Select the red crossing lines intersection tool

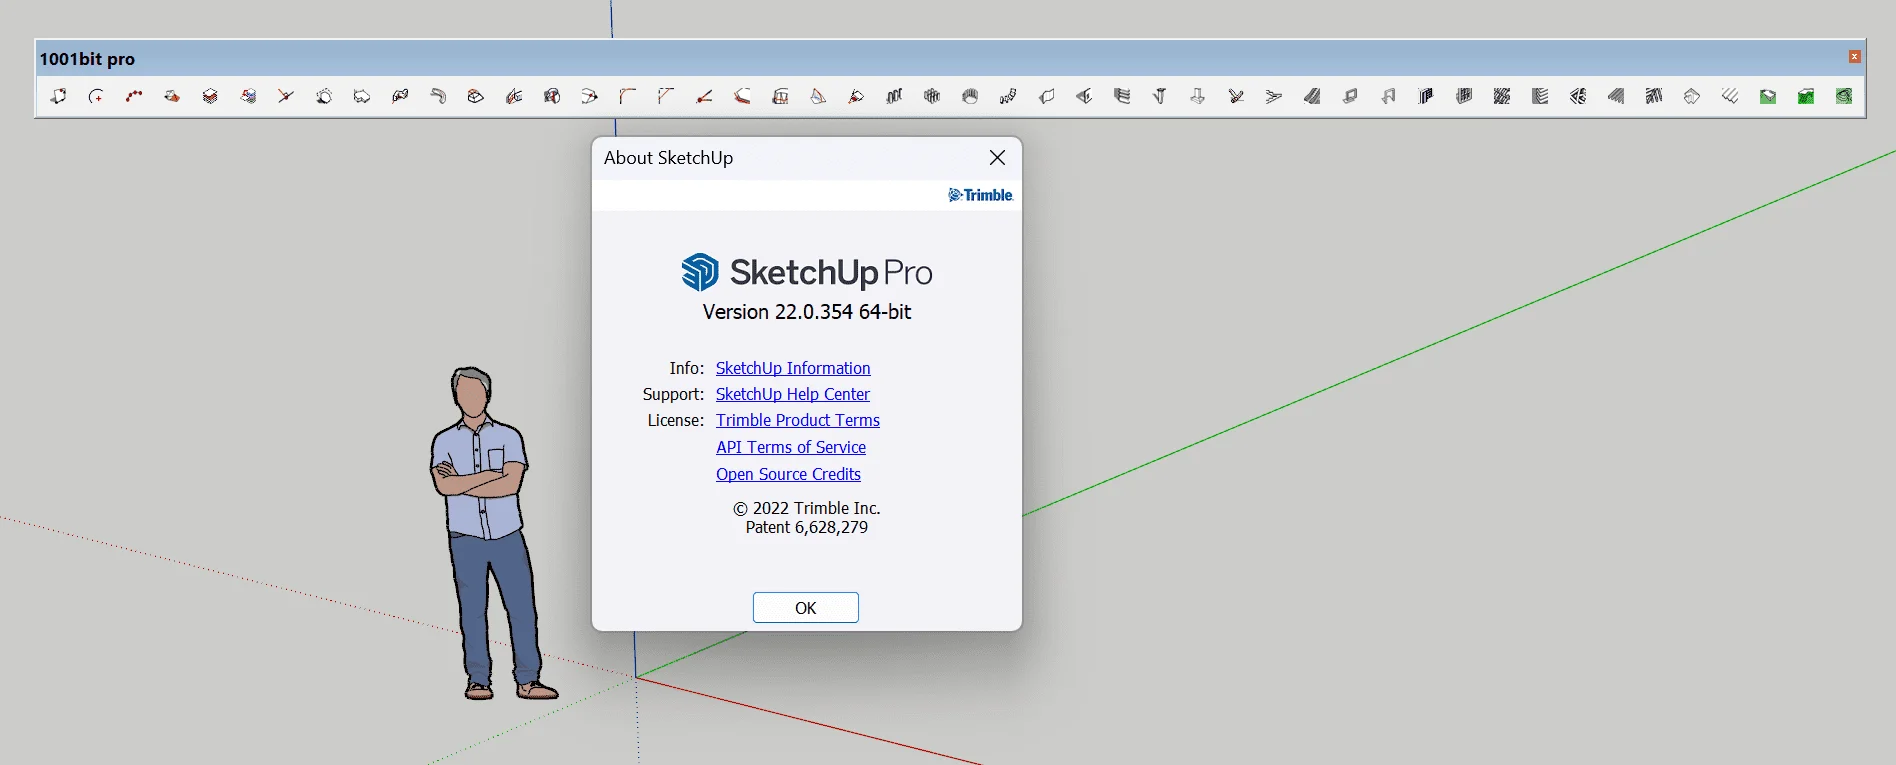(286, 96)
